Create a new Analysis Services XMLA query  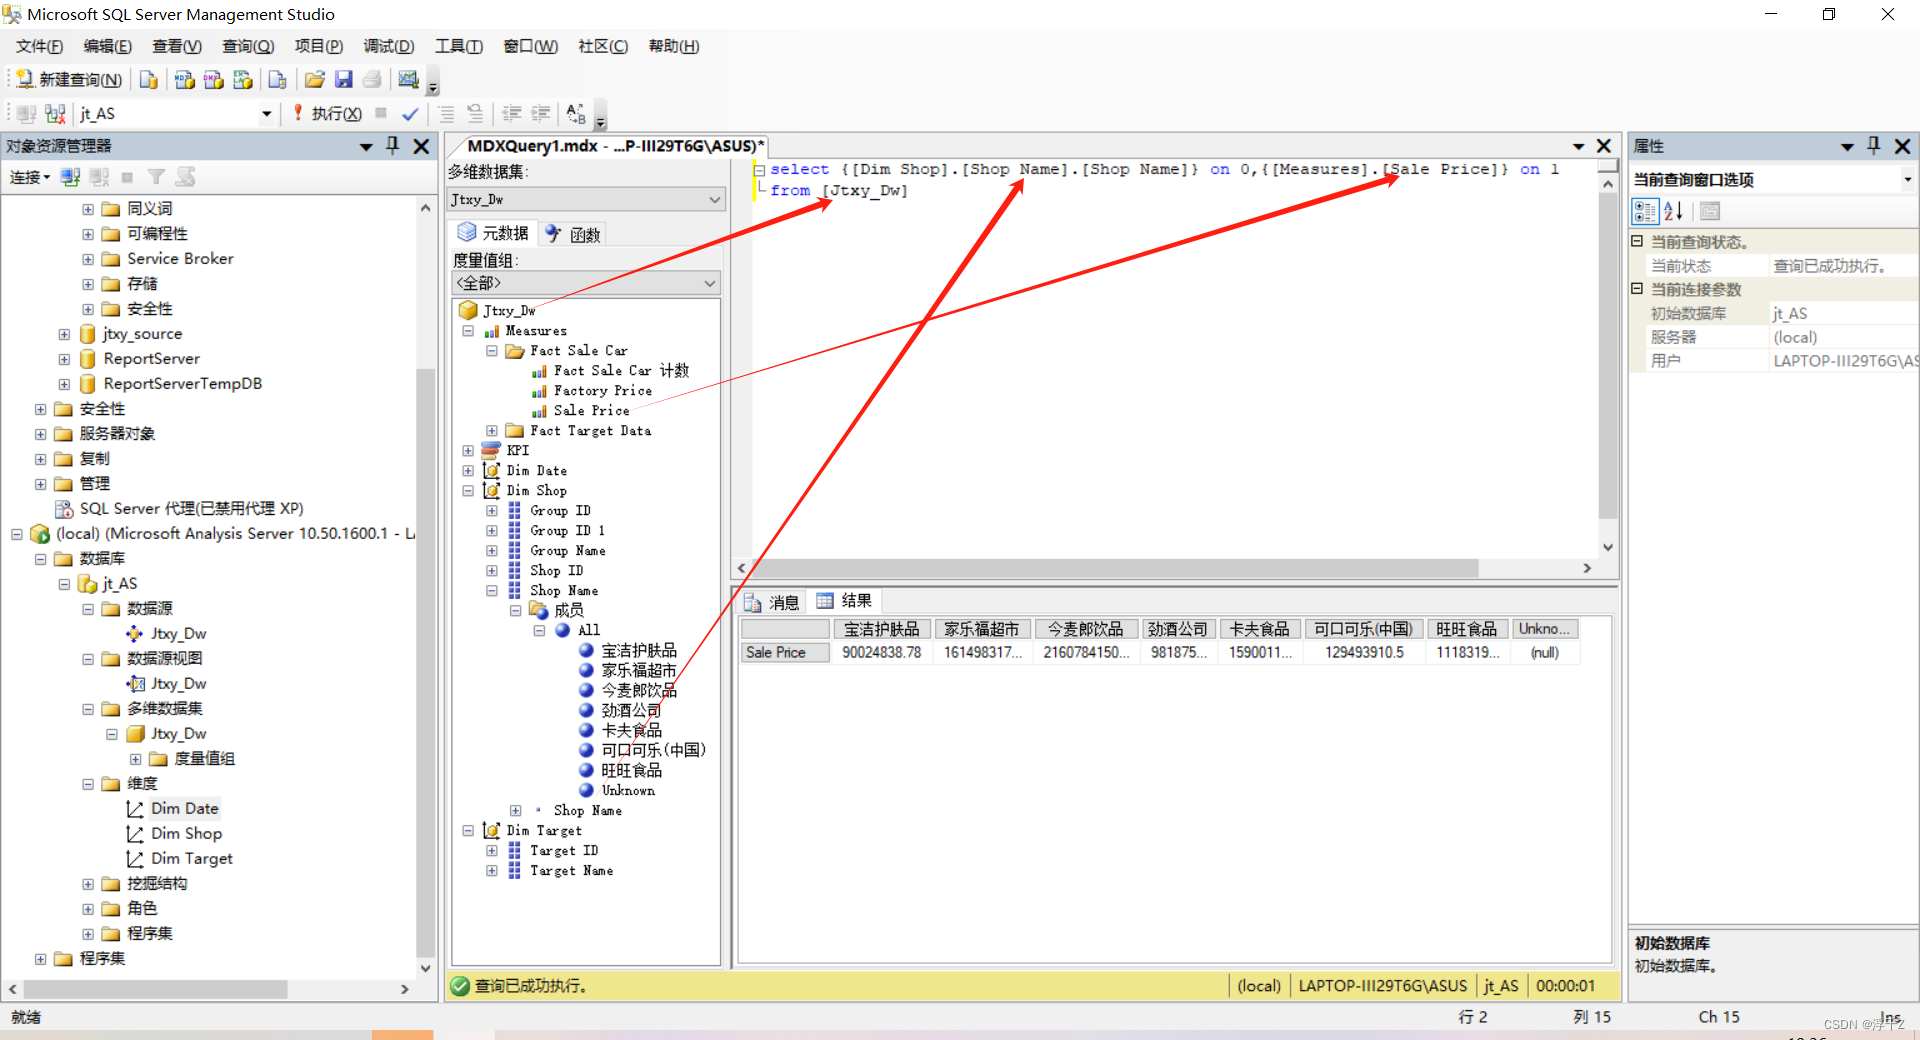(242, 80)
